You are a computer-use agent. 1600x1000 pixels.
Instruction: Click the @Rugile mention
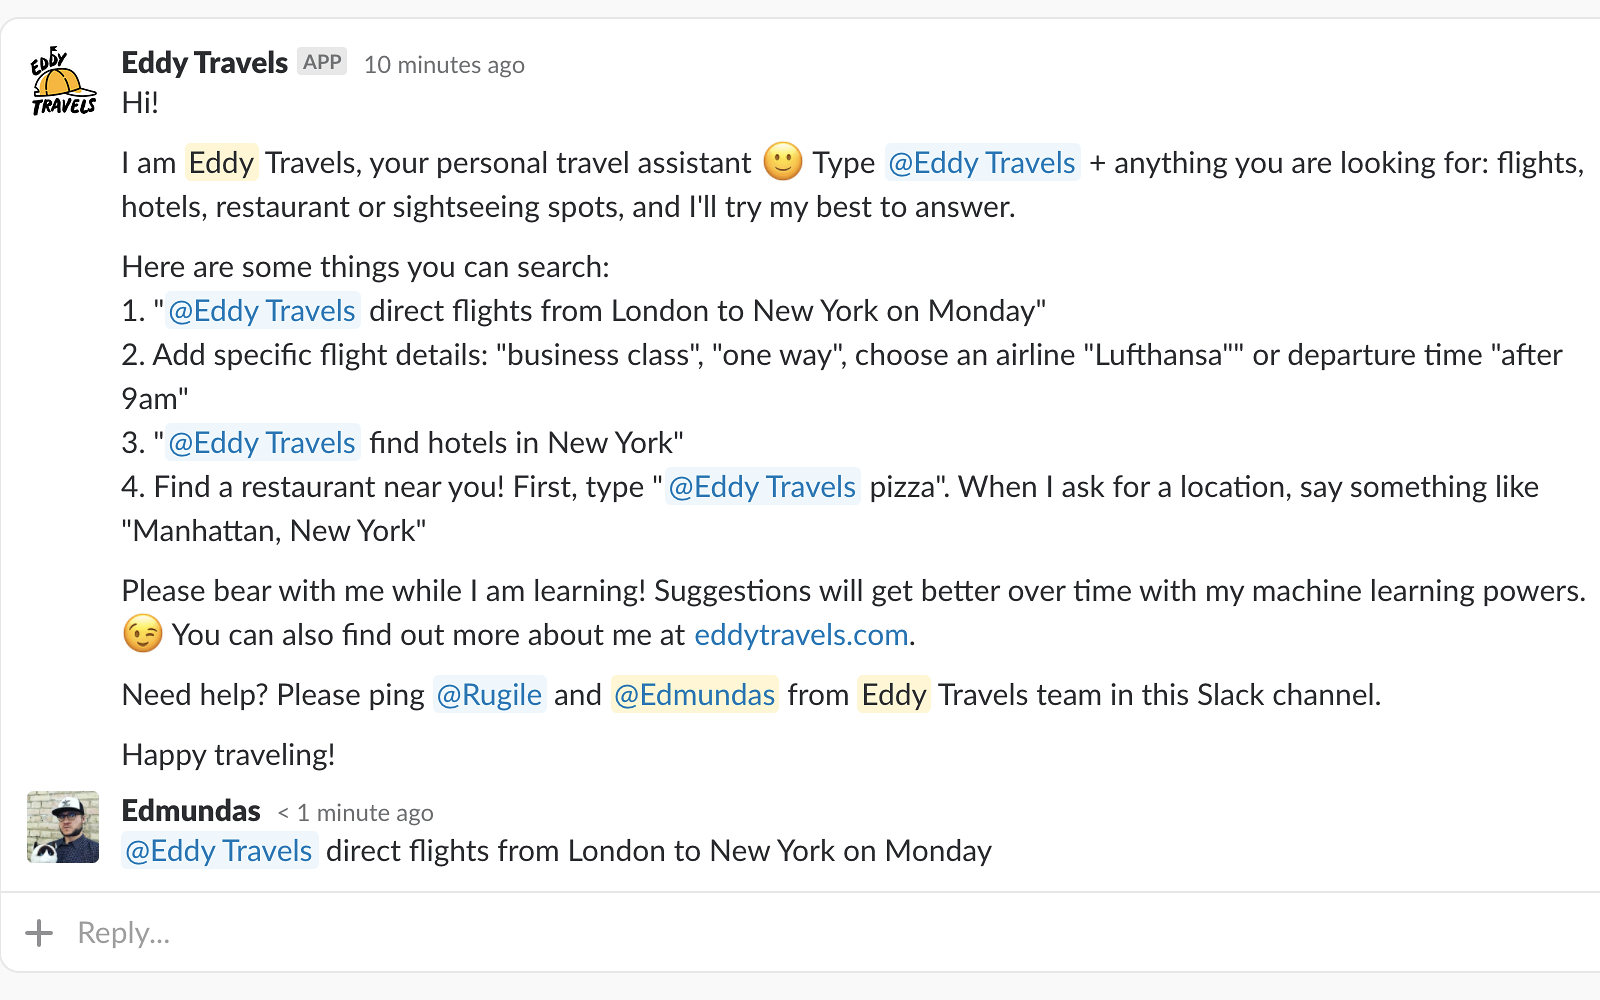tap(489, 694)
